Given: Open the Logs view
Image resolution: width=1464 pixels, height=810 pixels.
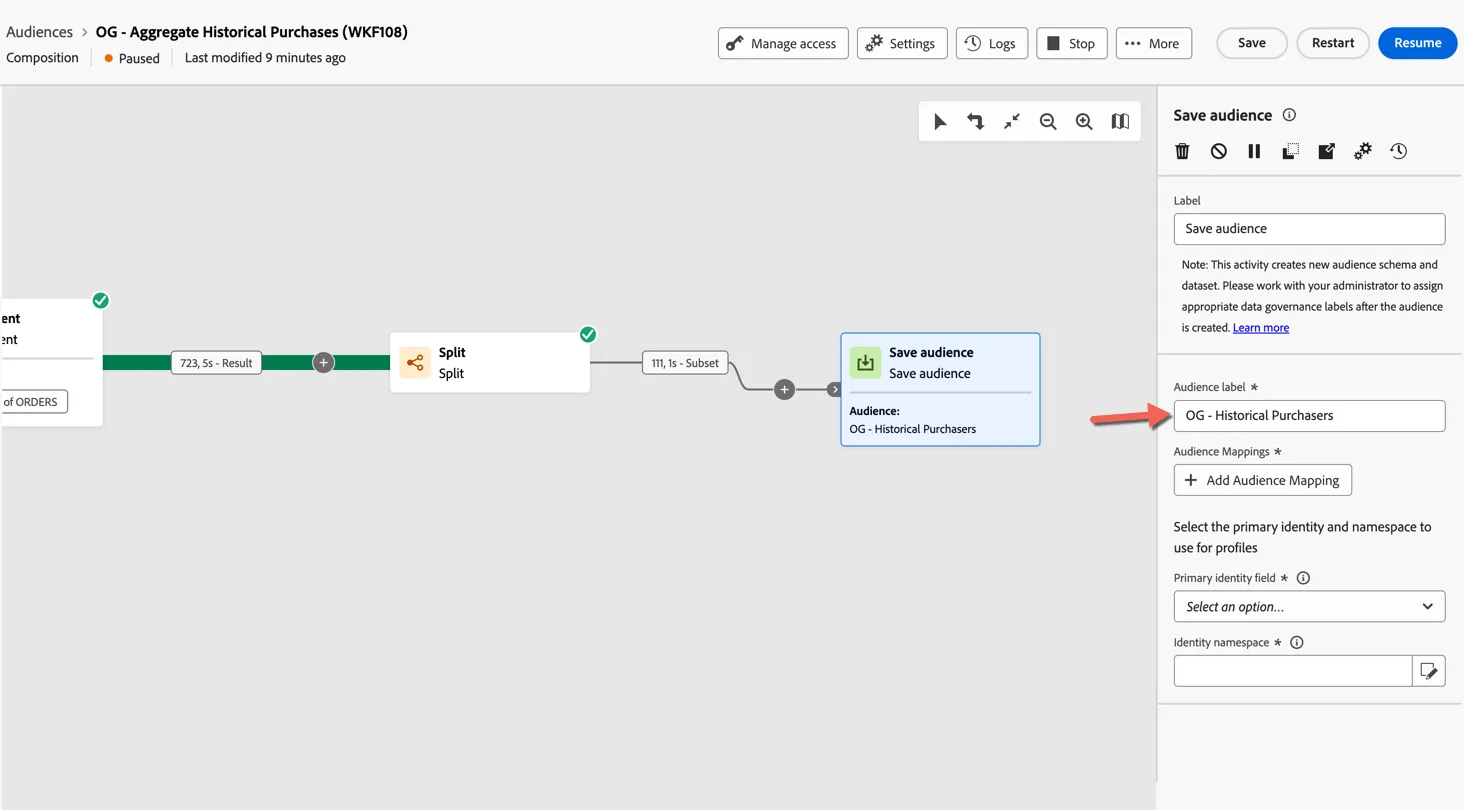Looking at the screenshot, I should pyautogui.click(x=991, y=43).
